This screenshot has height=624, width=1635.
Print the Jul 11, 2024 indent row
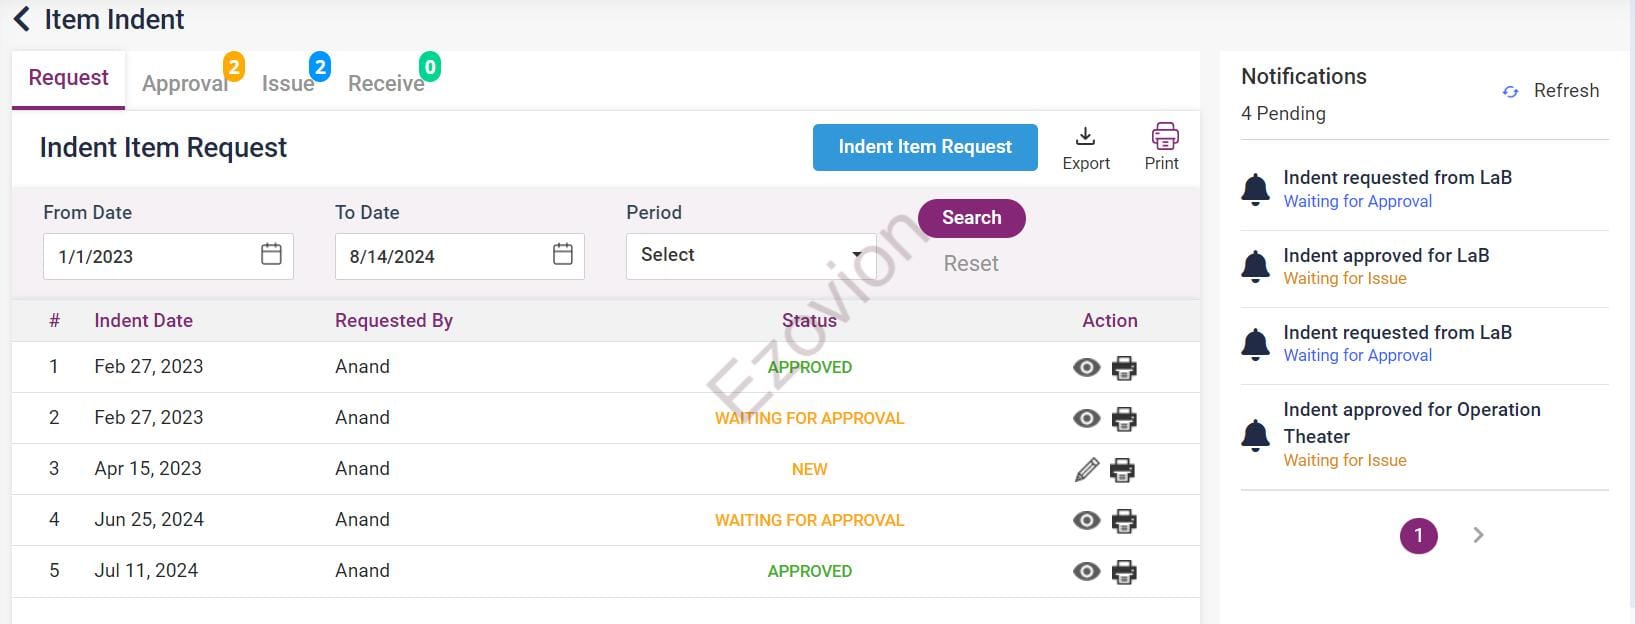(x=1124, y=572)
